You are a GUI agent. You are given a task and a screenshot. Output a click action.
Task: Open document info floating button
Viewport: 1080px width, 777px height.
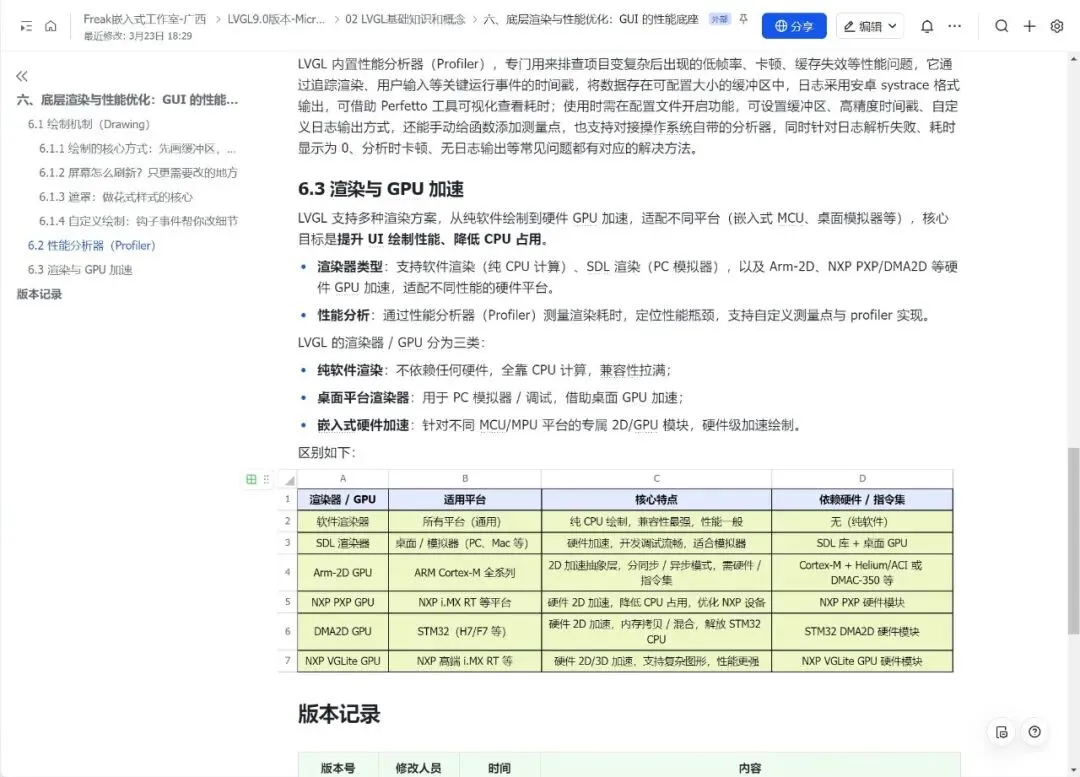(x=1001, y=732)
